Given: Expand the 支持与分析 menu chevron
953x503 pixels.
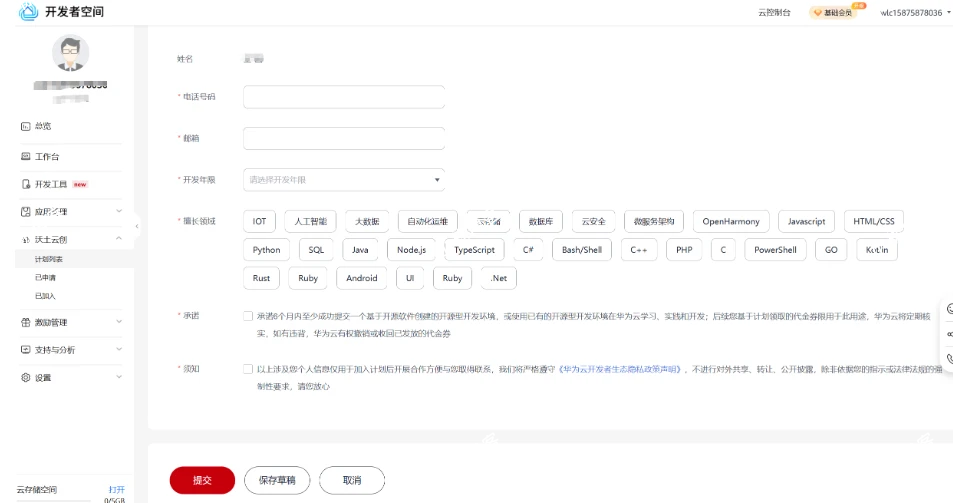Looking at the screenshot, I should pyautogui.click(x=119, y=349).
